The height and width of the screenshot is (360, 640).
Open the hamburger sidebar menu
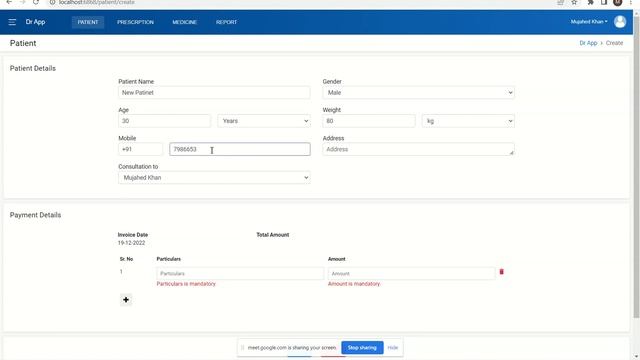(12, 22)
